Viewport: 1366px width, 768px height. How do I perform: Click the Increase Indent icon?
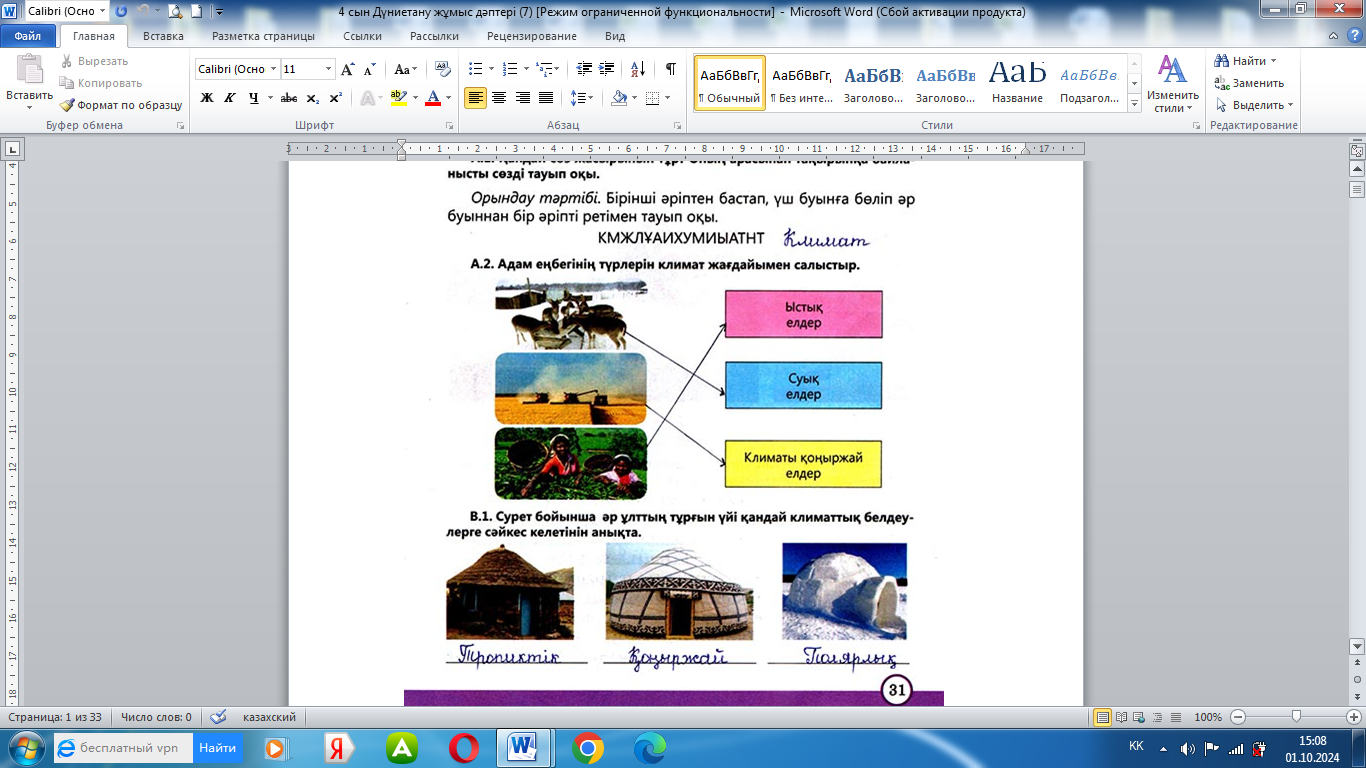pos(606,69)
